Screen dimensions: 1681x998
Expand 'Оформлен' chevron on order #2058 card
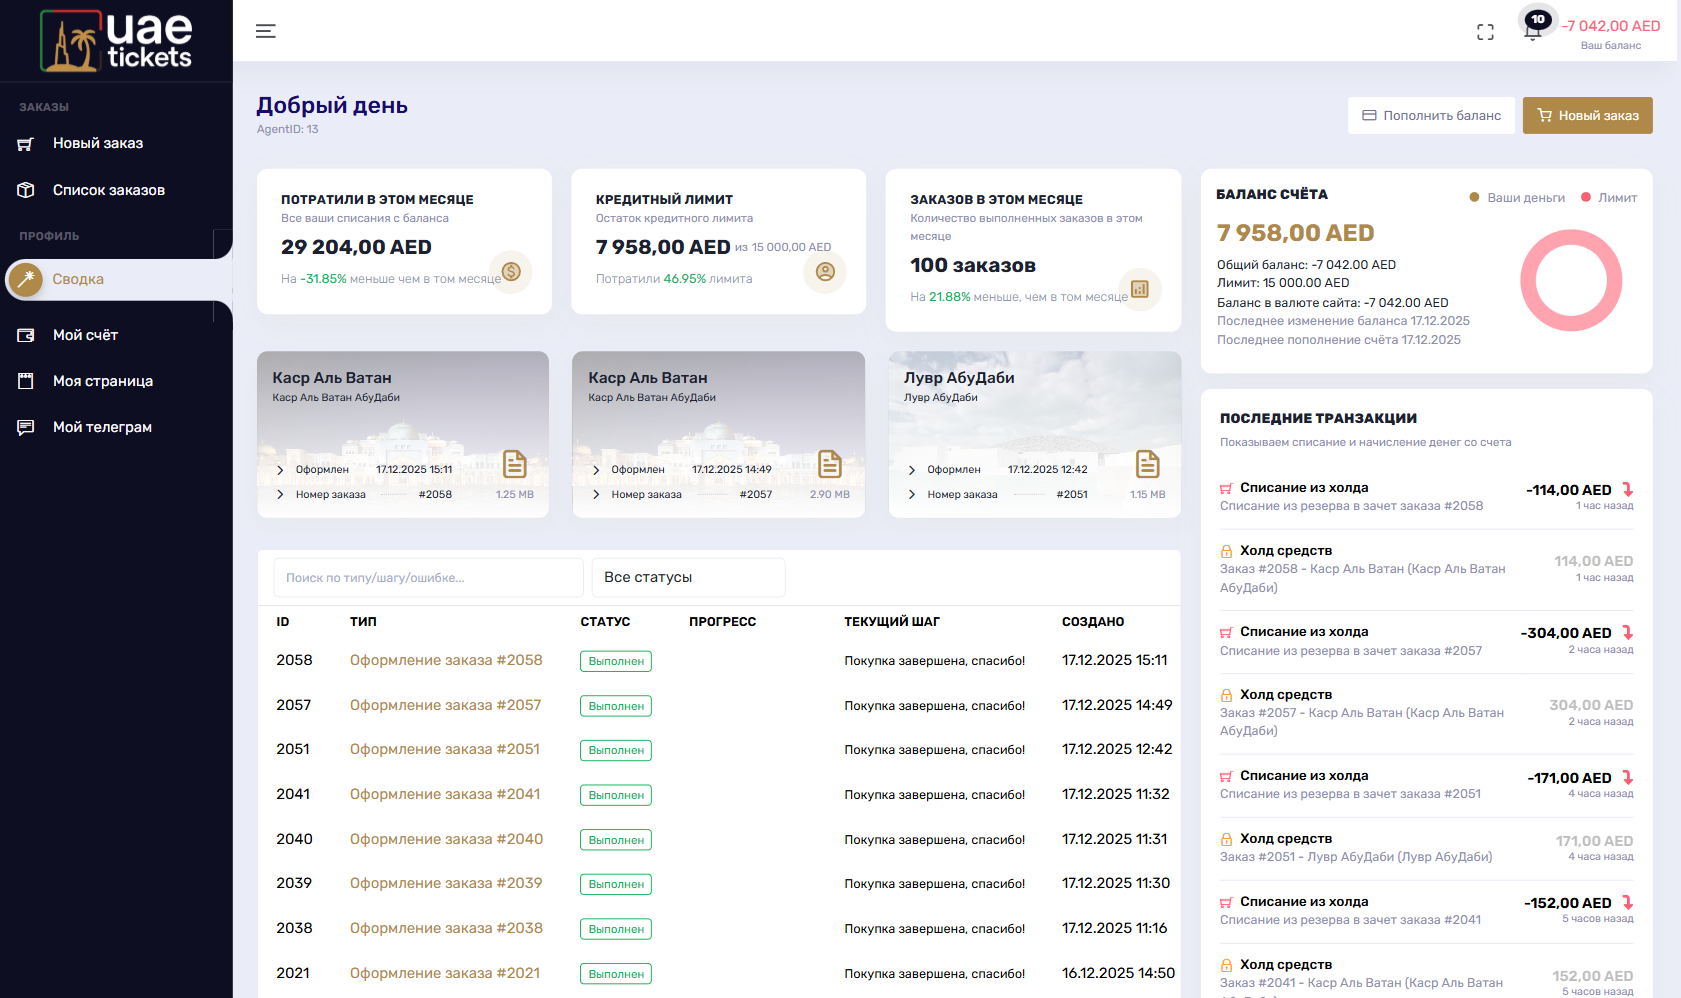coord(280,470)
